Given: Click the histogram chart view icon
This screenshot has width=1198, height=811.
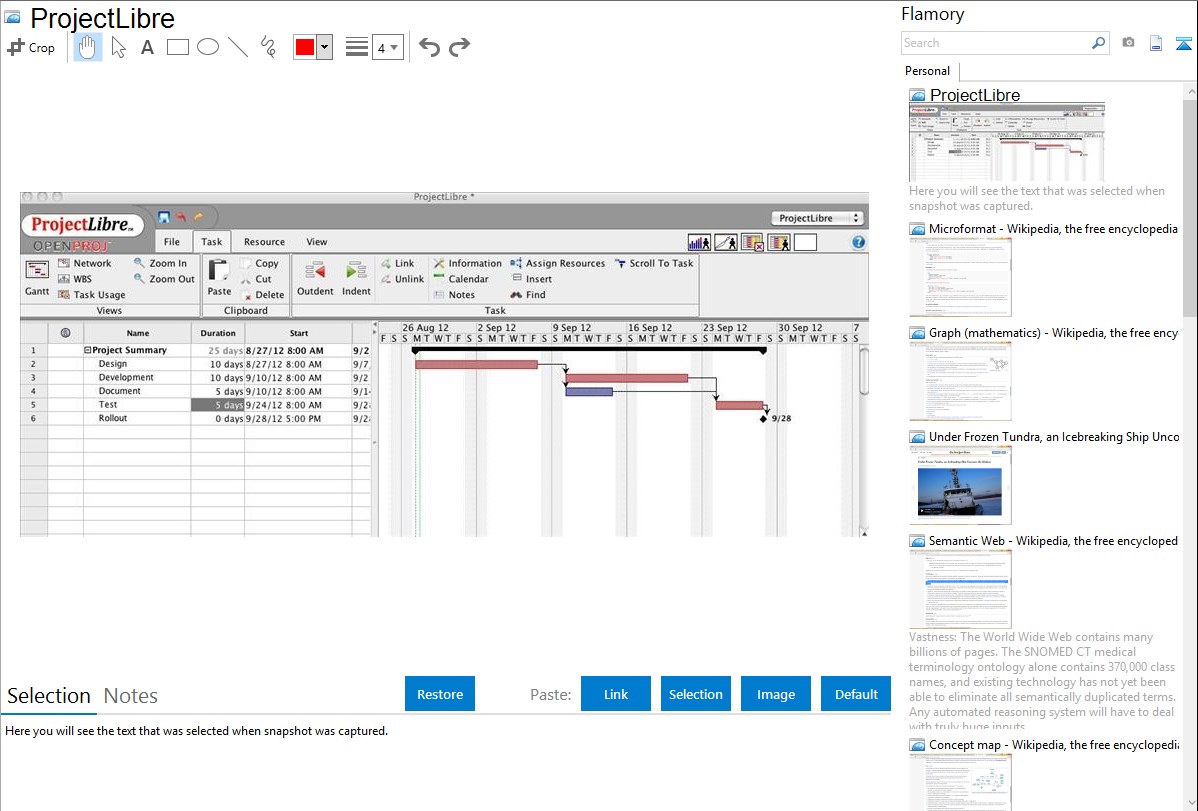Looking at the screenshot, I should [x=699, y=242].
